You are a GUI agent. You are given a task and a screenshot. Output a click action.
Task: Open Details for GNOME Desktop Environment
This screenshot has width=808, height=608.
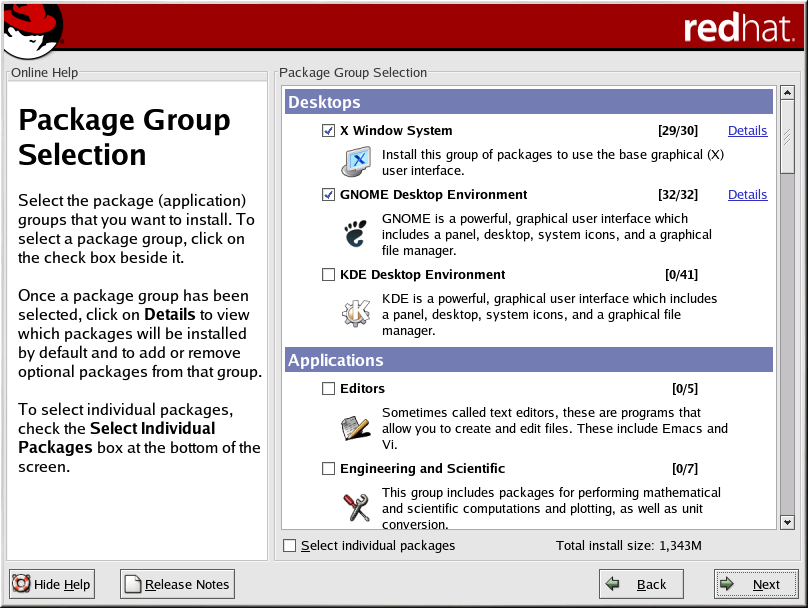(x=747, y=195)
